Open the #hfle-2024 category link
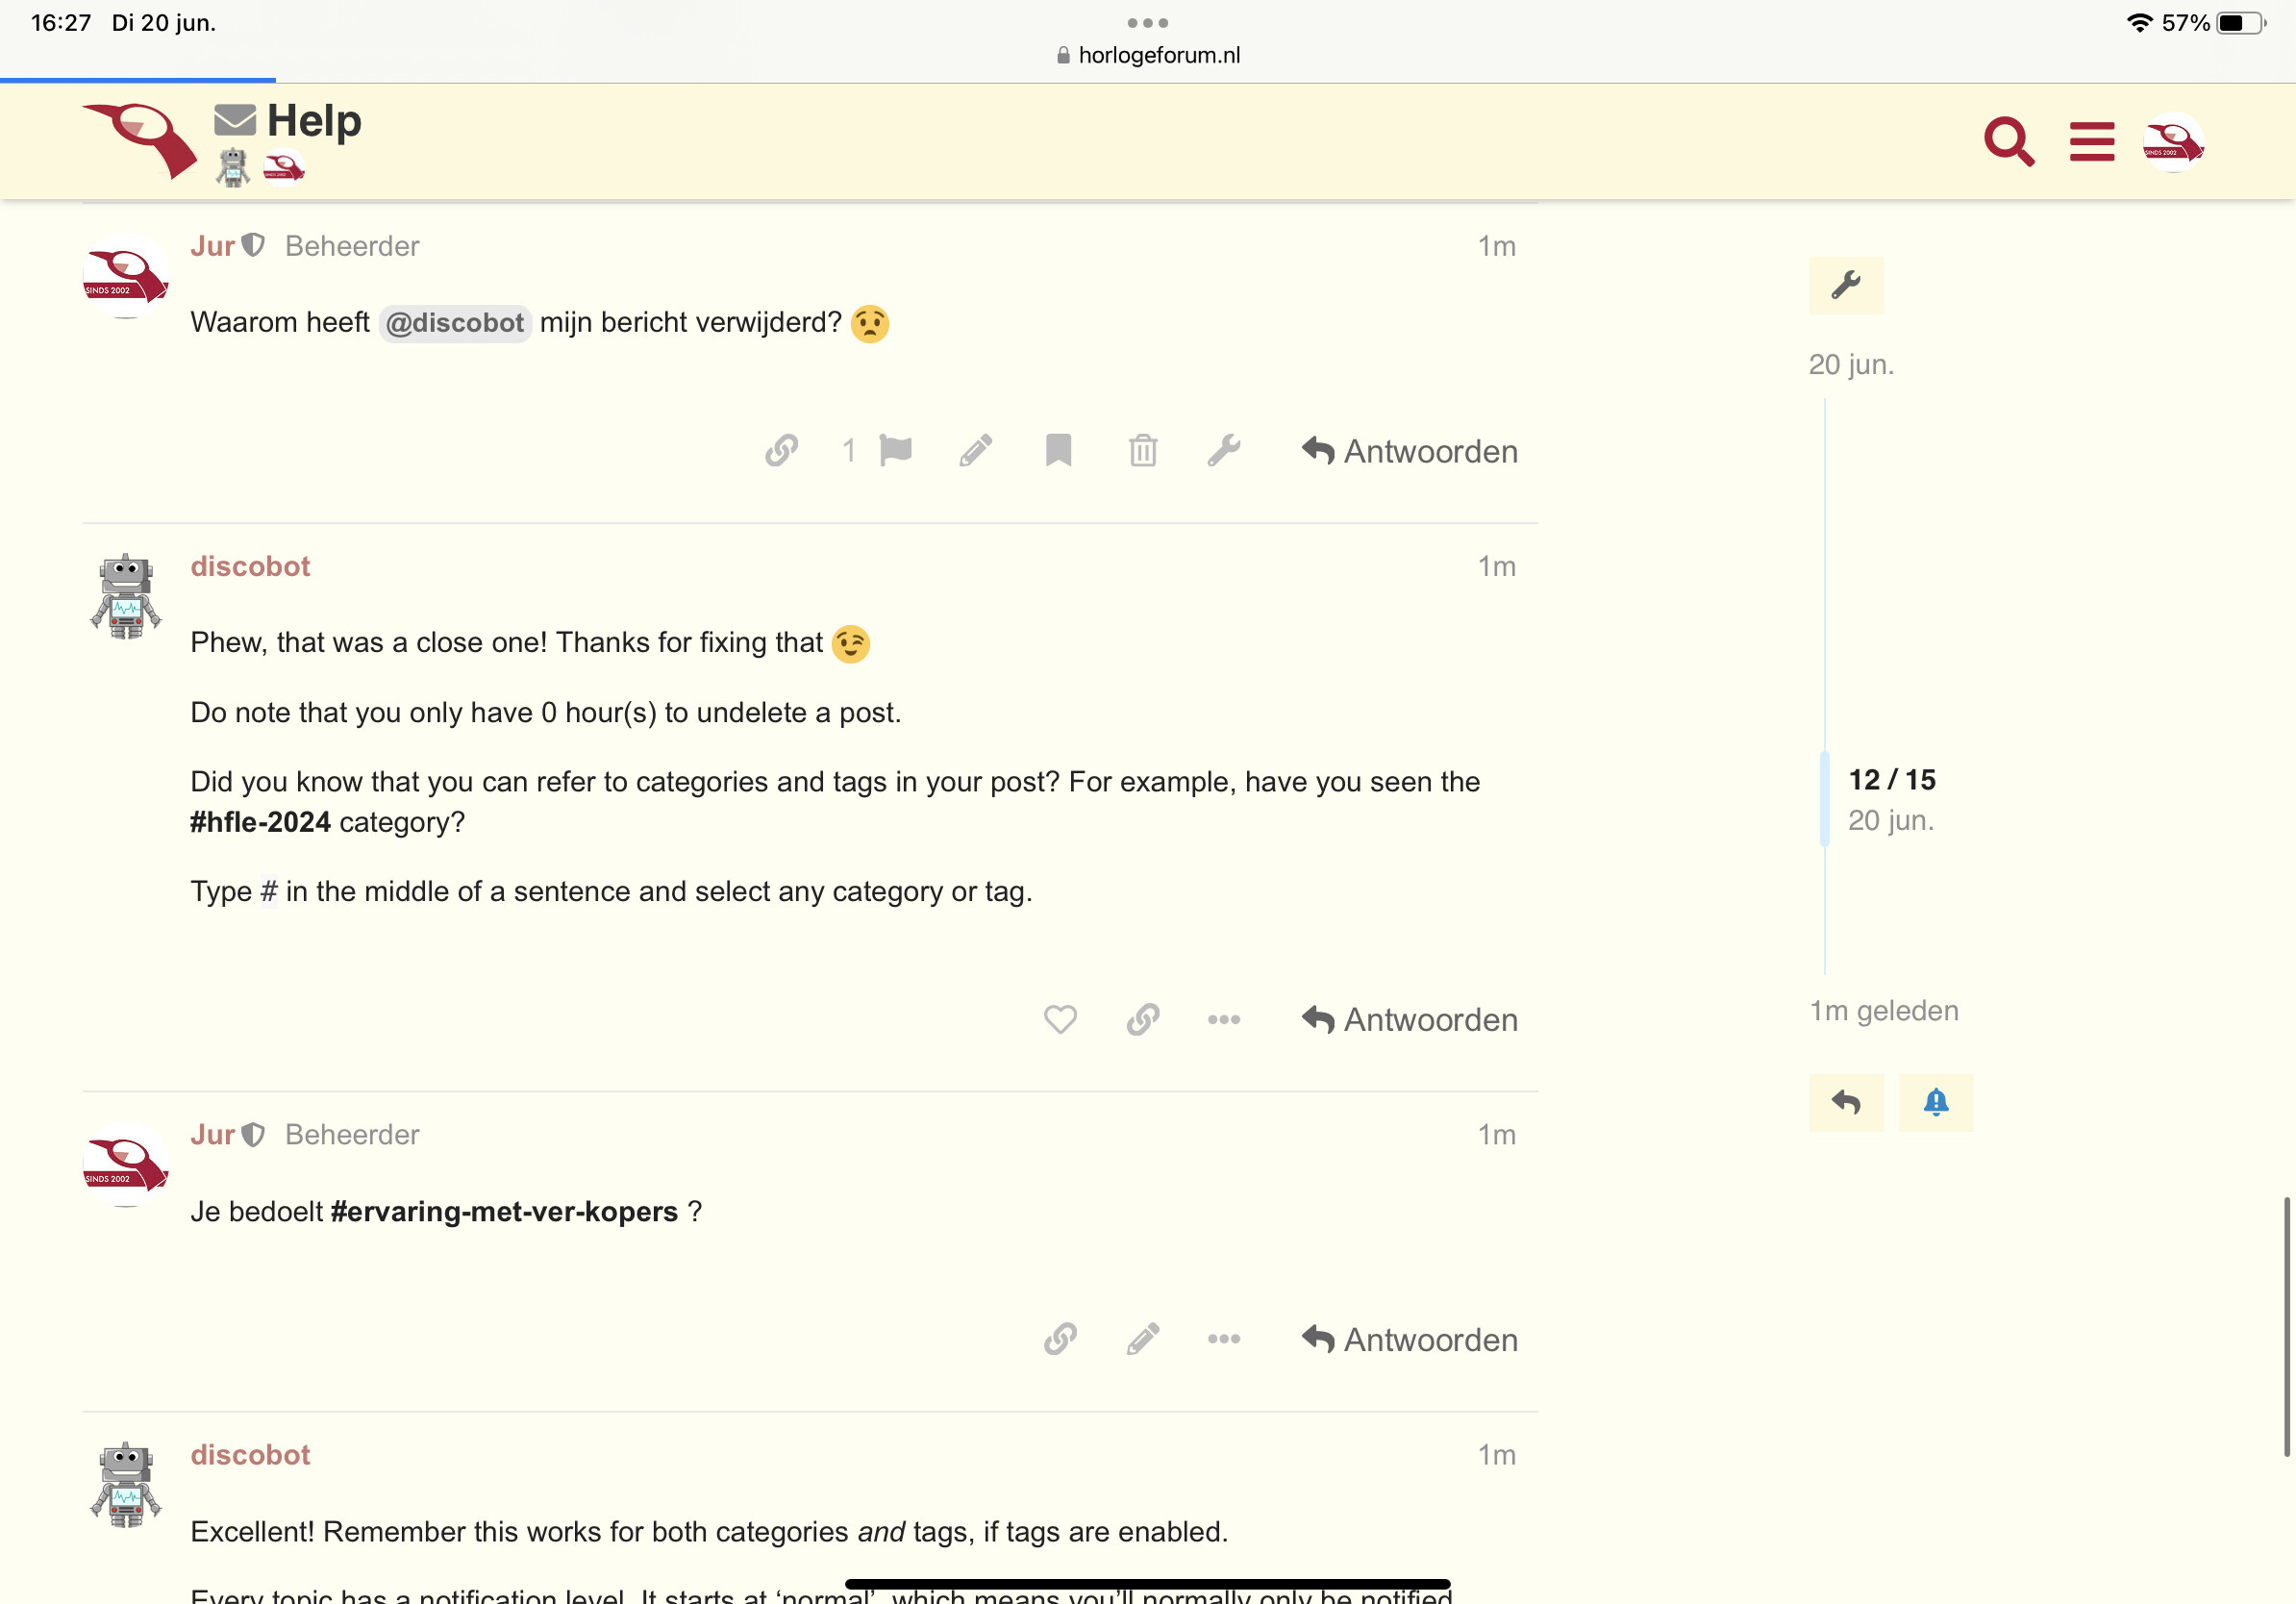Screen dimensions: 2296x1604 (260, 822)
